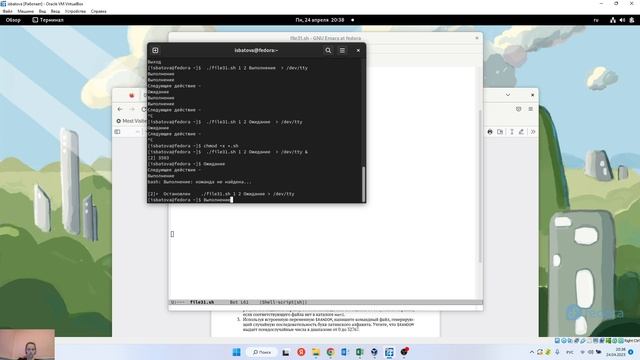Click the Windows taskbar search box
Image resolution: width=640 pixels, height=360 pixels.
click(262, 352)
